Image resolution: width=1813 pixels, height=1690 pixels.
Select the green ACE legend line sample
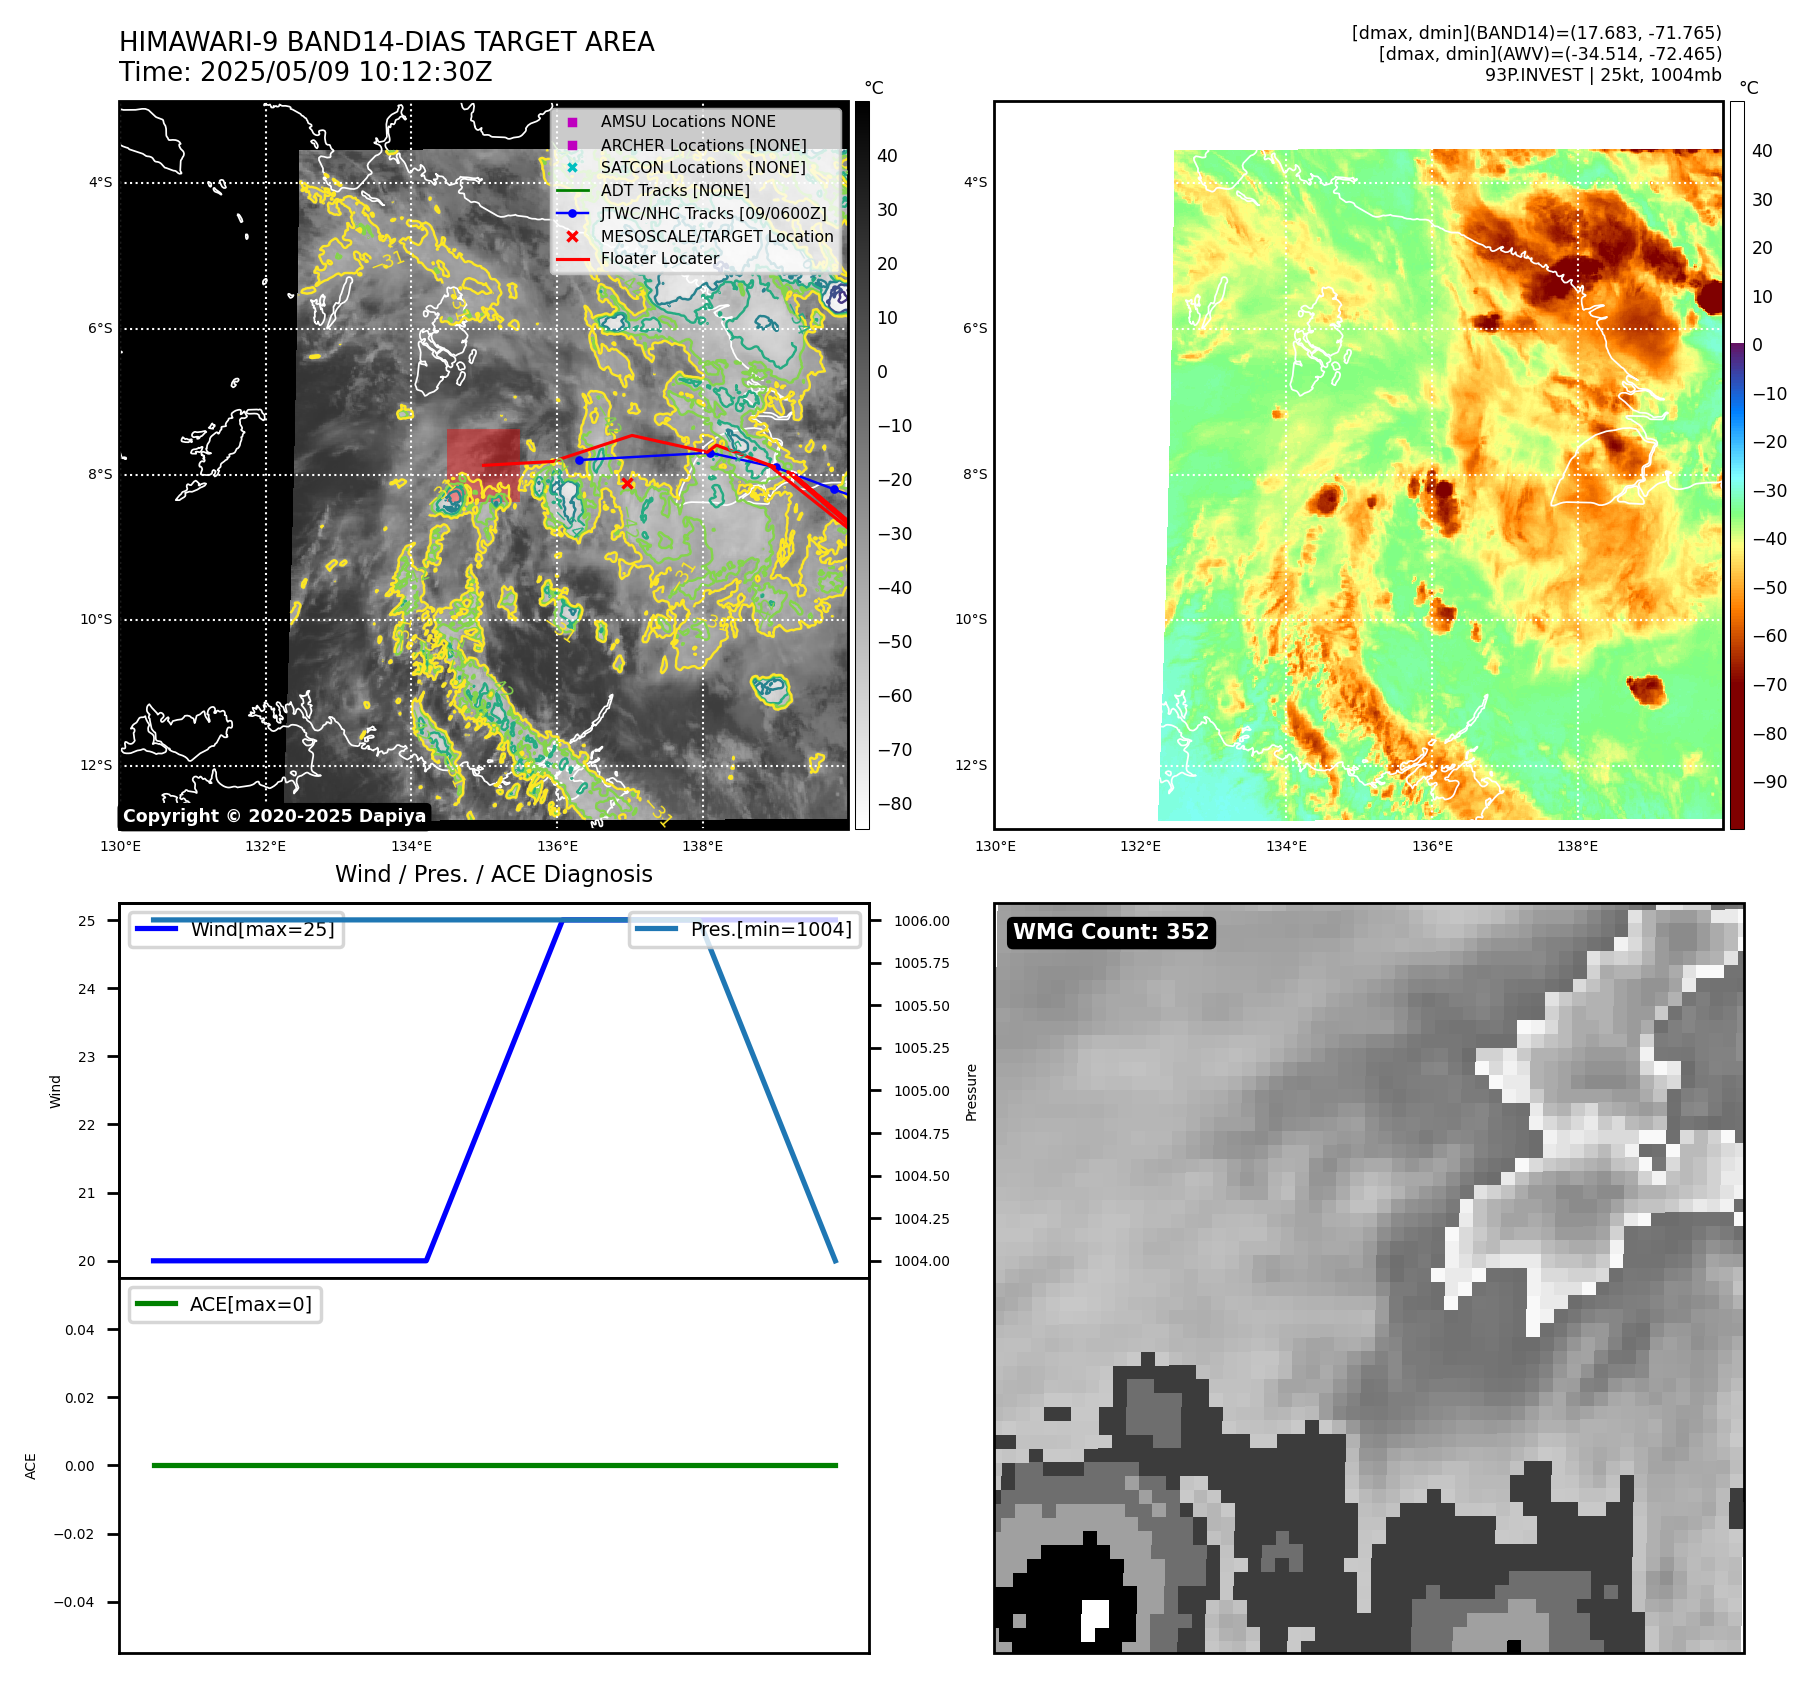click(156, 1304)
